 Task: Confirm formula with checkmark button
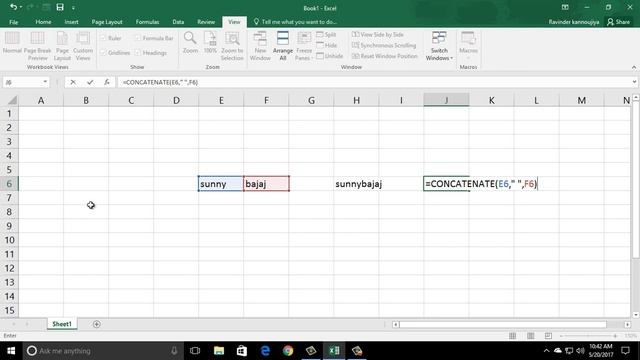[x=90, y=82]
